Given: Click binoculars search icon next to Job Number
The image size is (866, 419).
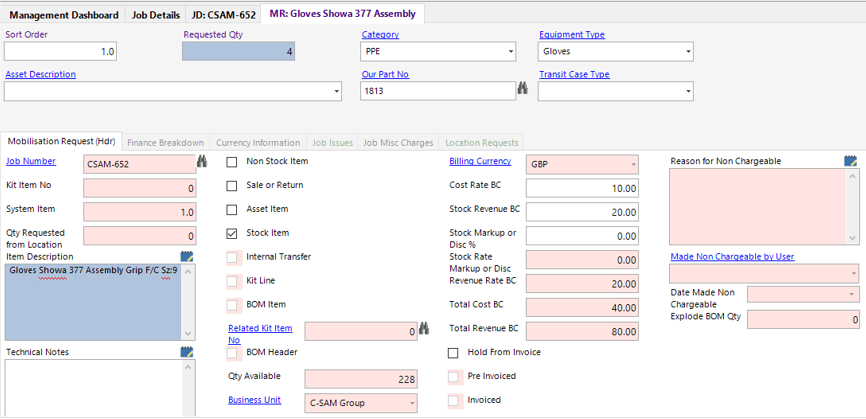Looking at the screenshot, I should point(203,162).
